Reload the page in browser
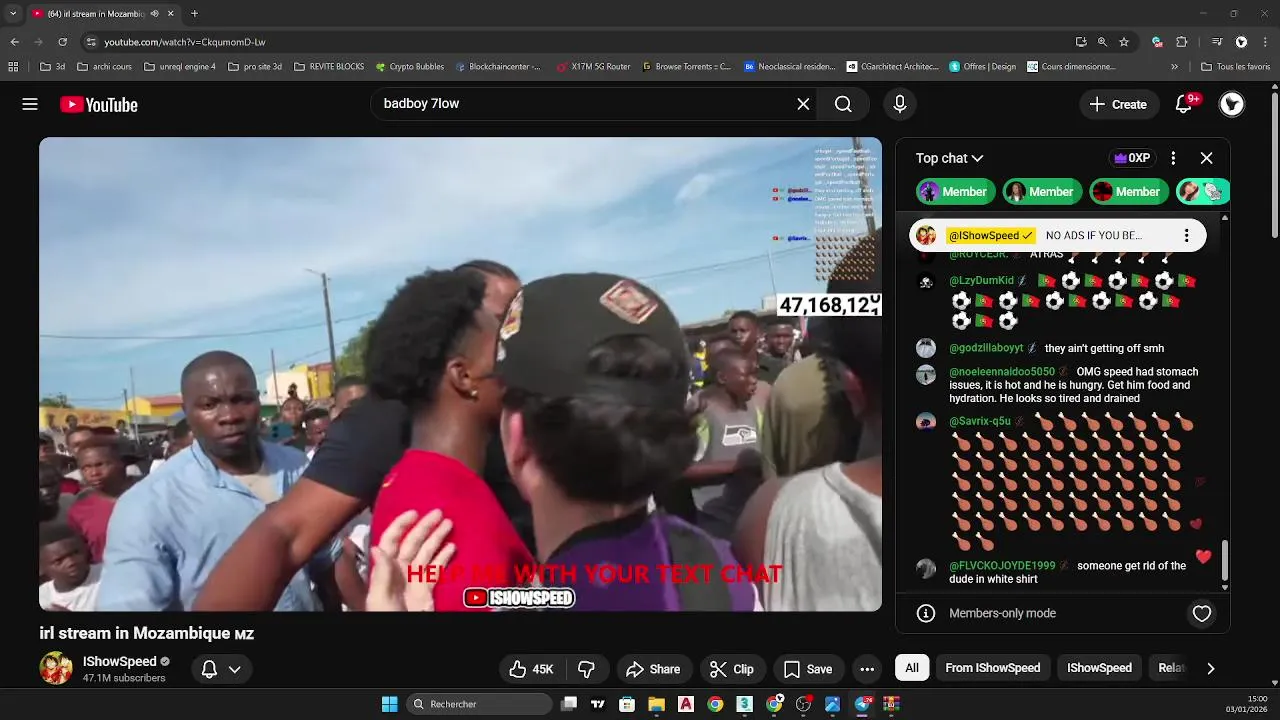Viewport: 1280px width, 720px height. click(62, 42)
